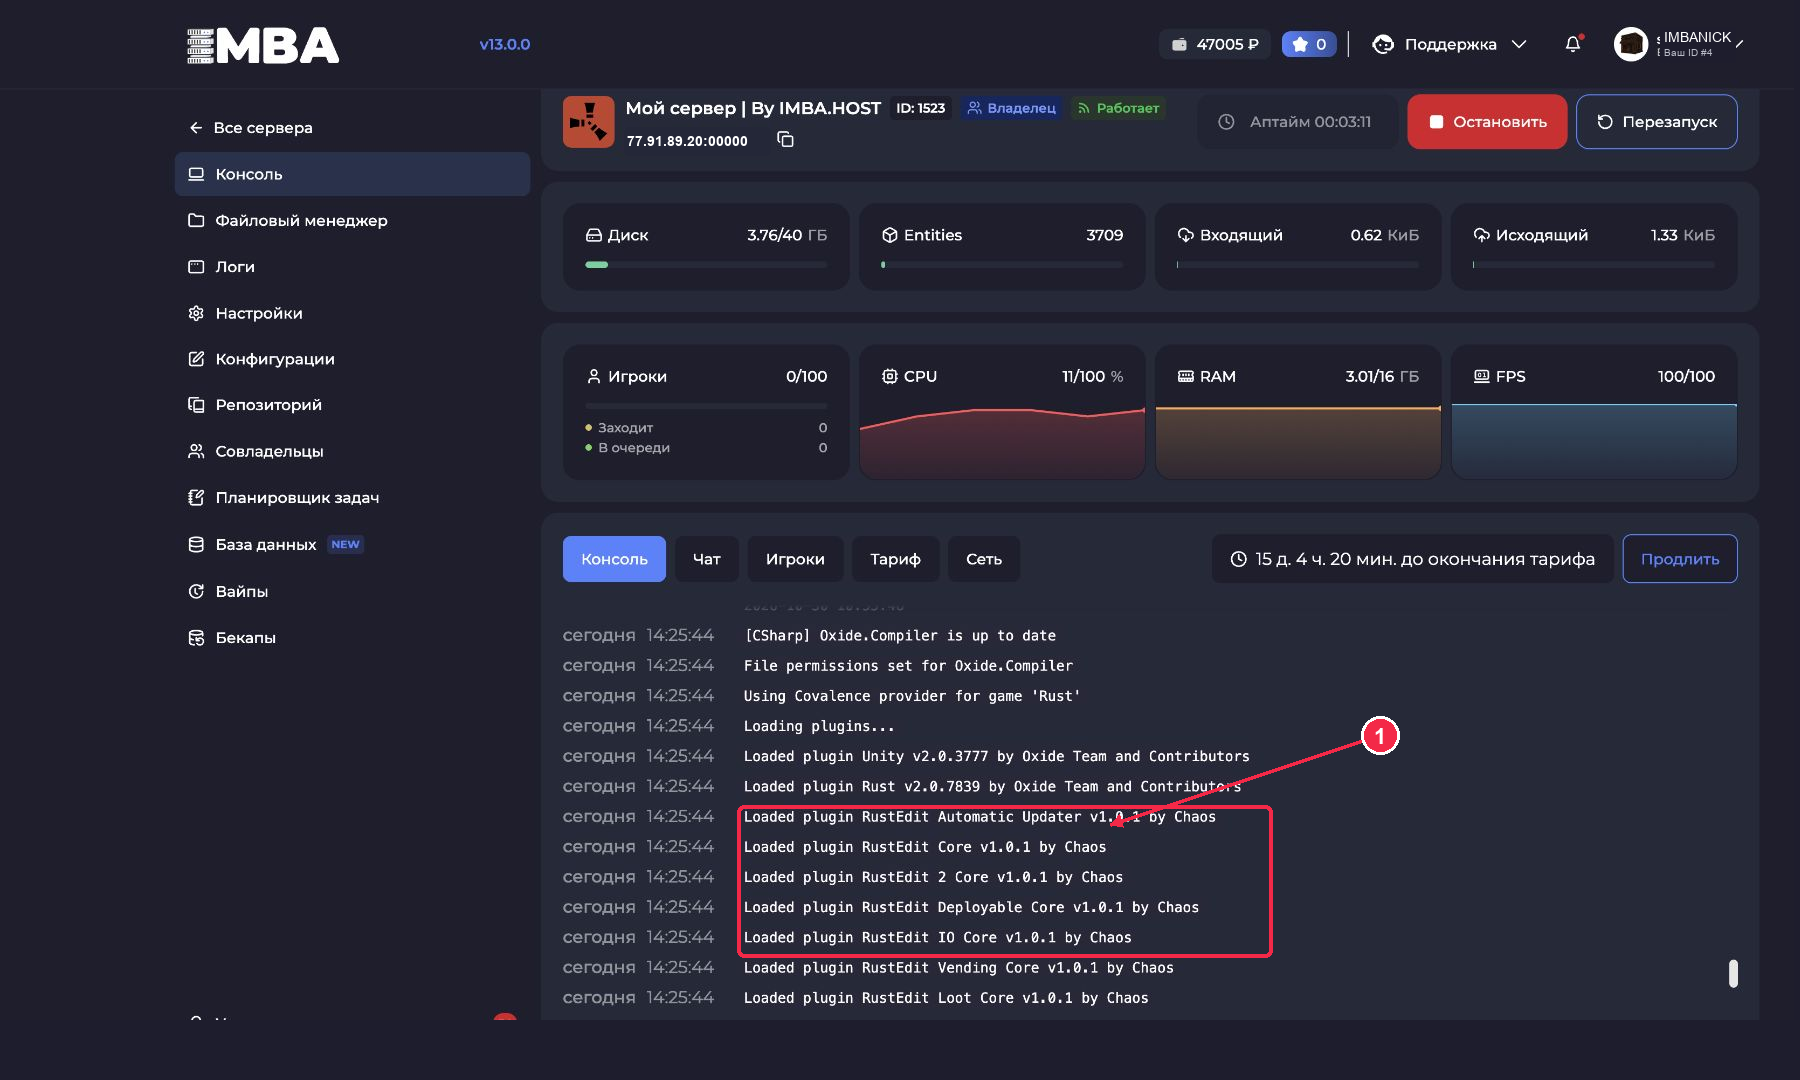
Task: Go back to Все сервера
Action: pyautogui.click(x=251, y=128)
